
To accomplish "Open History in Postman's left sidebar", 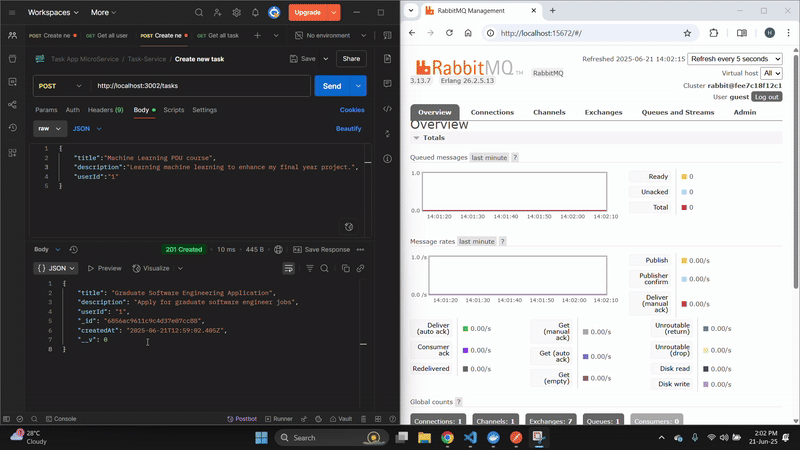I will coord(12,128).
